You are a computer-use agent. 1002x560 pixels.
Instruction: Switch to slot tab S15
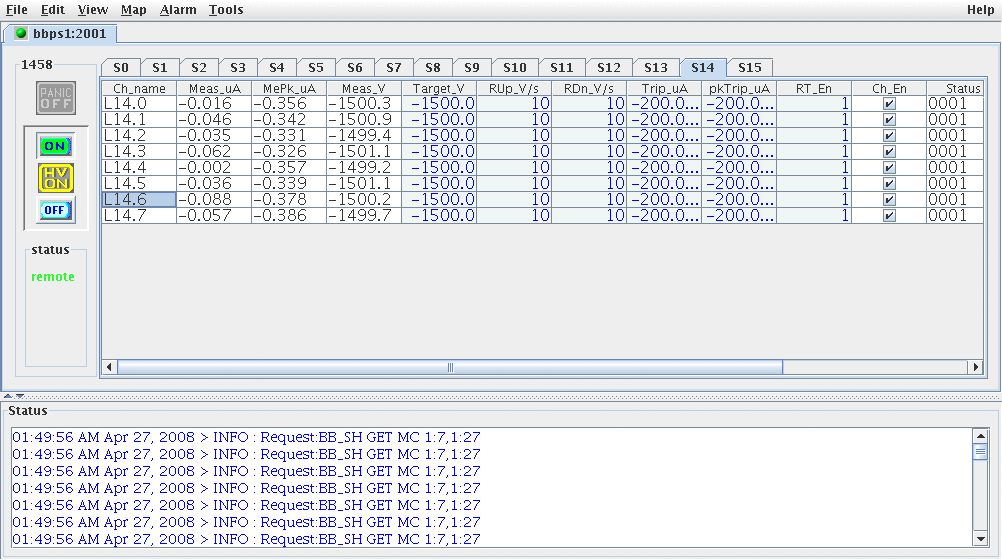pyautogui.click(x=750, y=68)
